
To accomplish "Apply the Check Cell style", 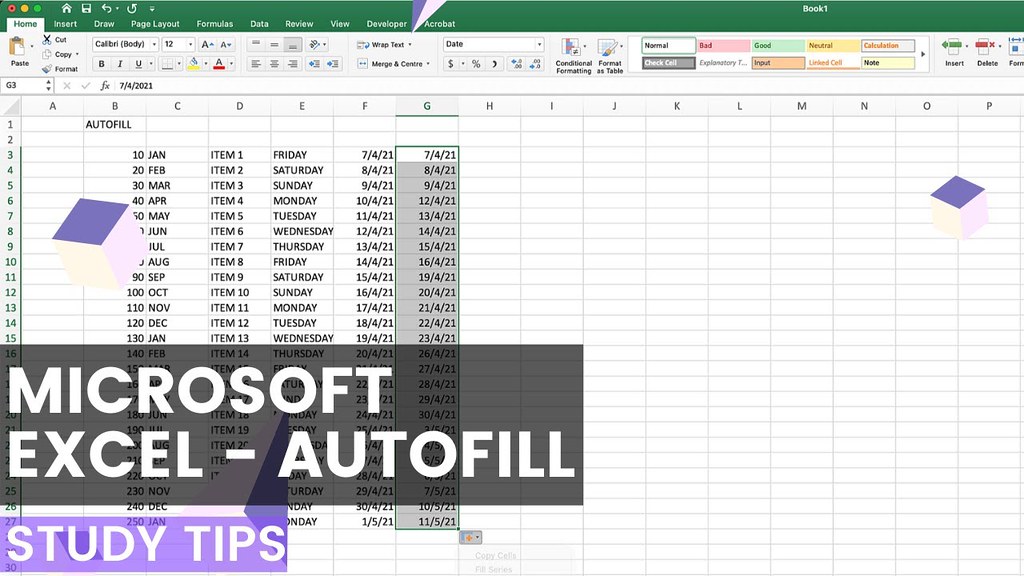I will click(x=668, y=63).
